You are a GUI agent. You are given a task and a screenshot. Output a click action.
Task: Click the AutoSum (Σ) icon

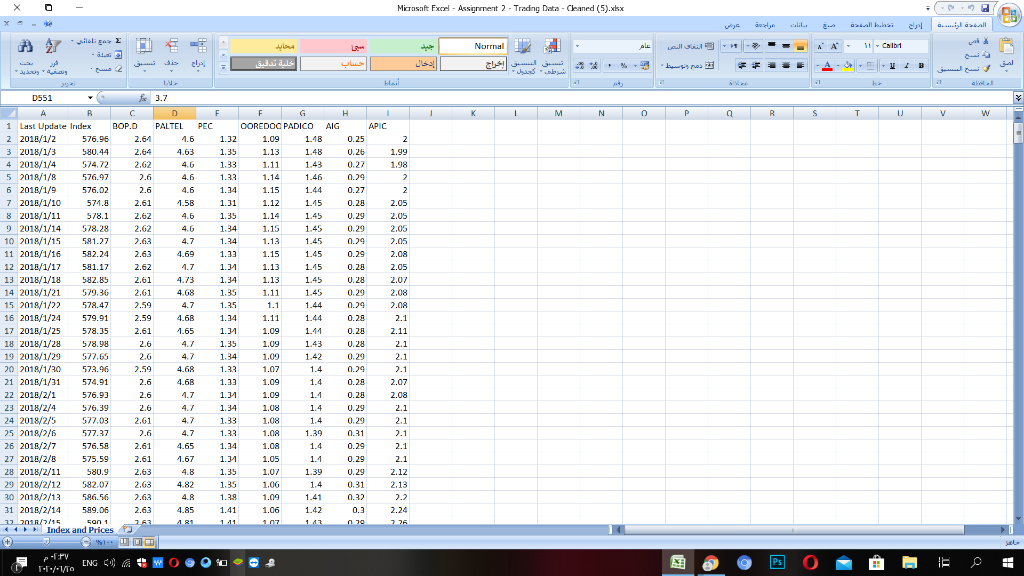tap(117, 39)
